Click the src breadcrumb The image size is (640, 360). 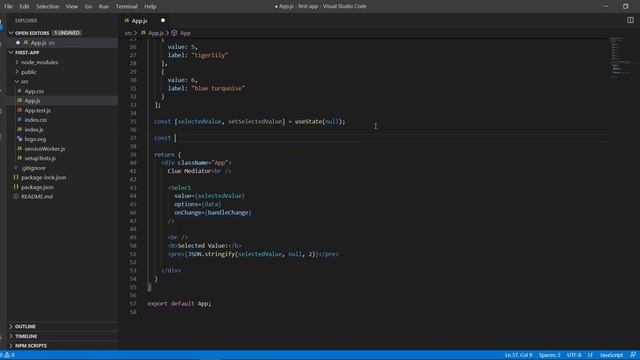click(x=128, y=33)
